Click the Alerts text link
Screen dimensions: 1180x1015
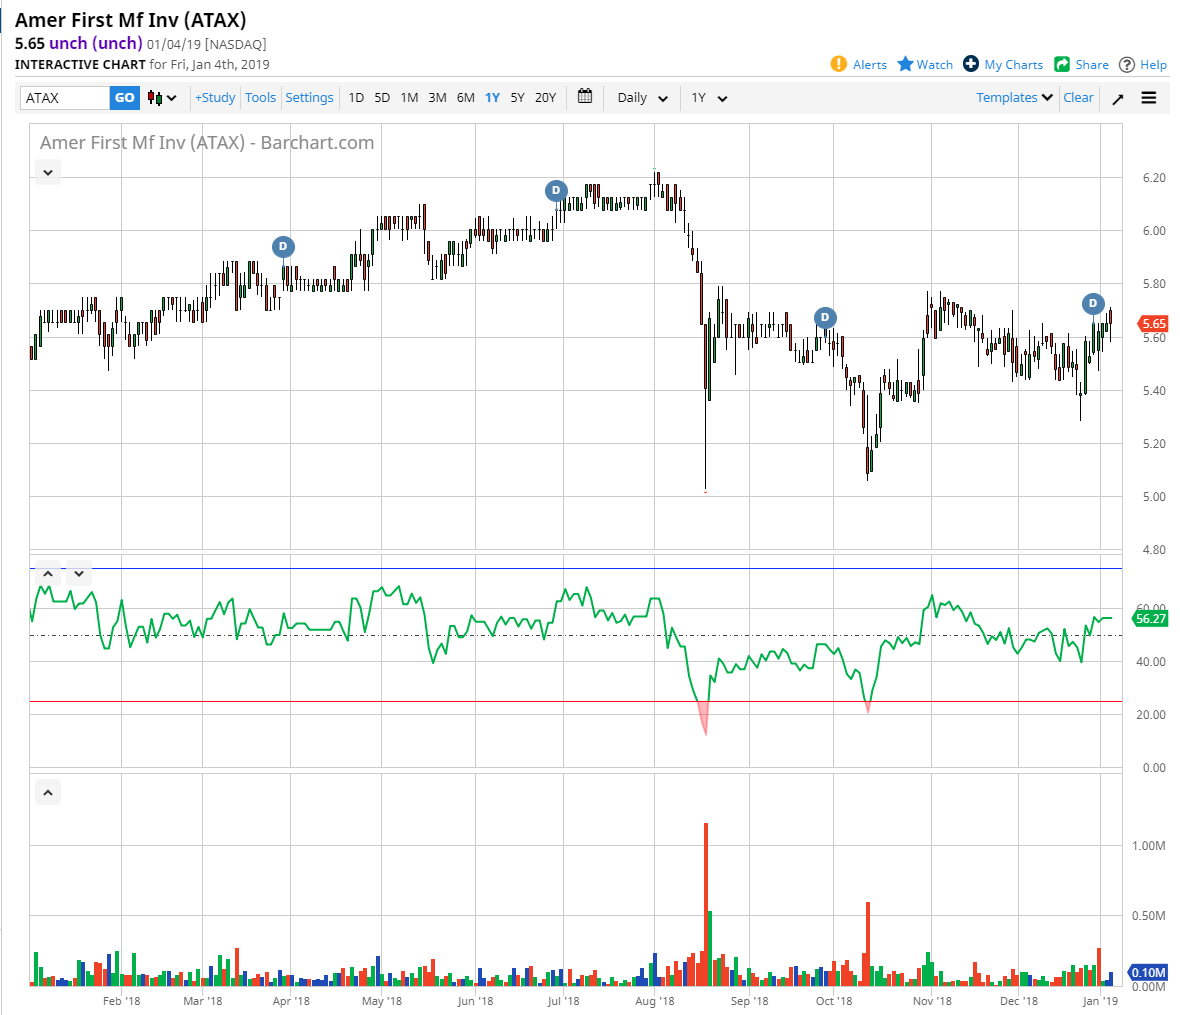point(870,65)
